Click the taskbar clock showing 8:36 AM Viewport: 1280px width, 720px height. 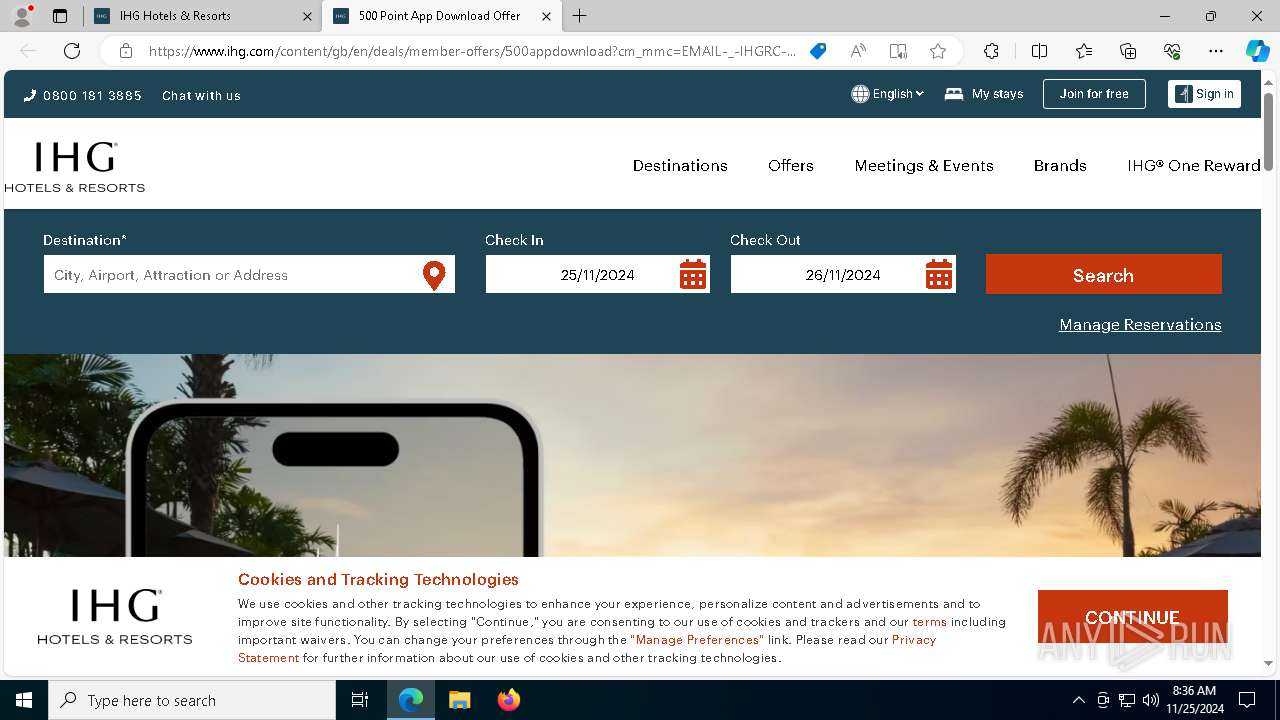1195,700
